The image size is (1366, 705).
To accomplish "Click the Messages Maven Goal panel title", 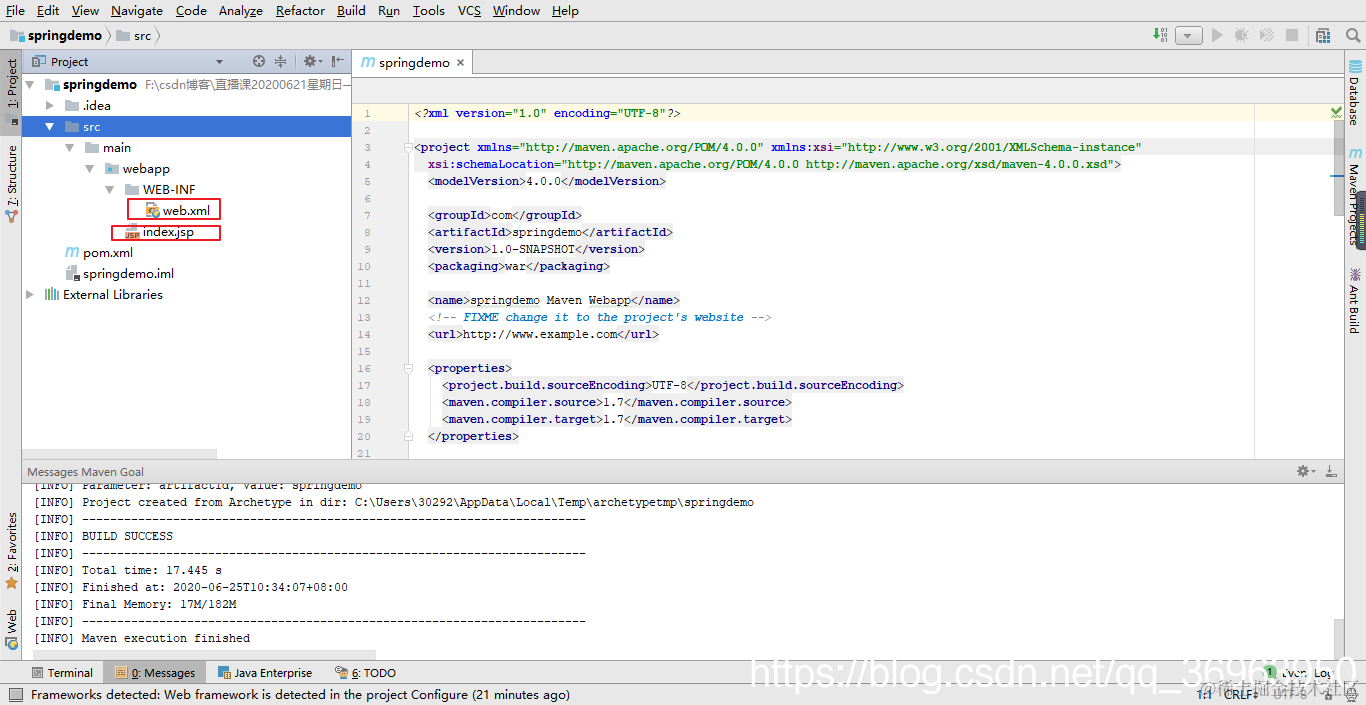I will [x=86, y=471].
